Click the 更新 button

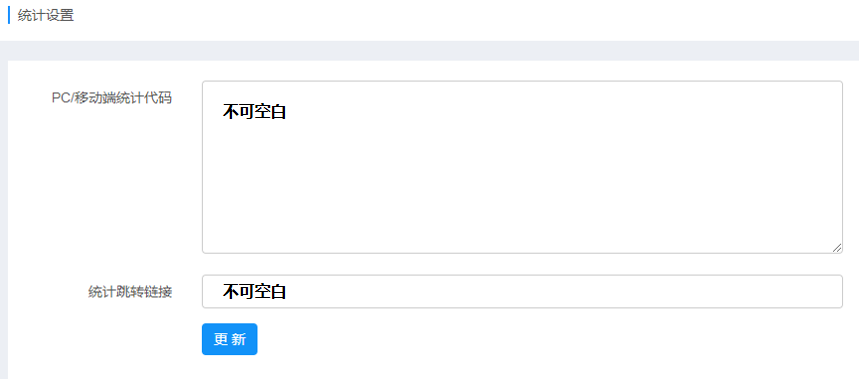coord(230,339)
